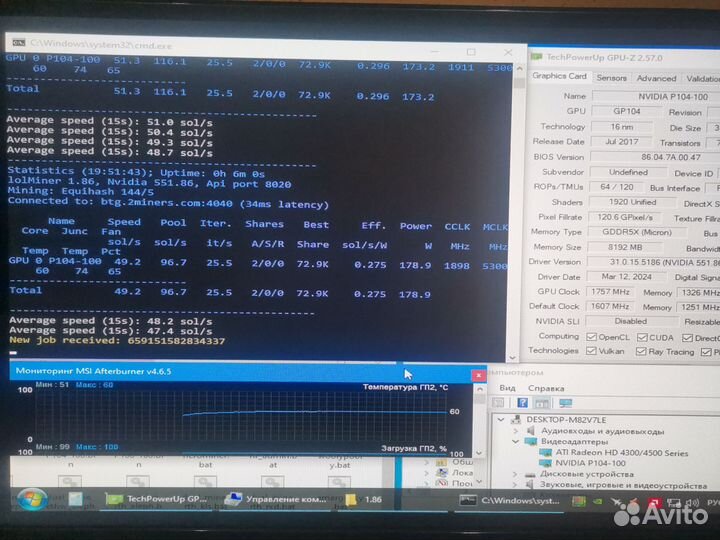Toggle the OpenCL checkbox in GPU-Z
The image size is (720, 540).
(x=592, y=337)
